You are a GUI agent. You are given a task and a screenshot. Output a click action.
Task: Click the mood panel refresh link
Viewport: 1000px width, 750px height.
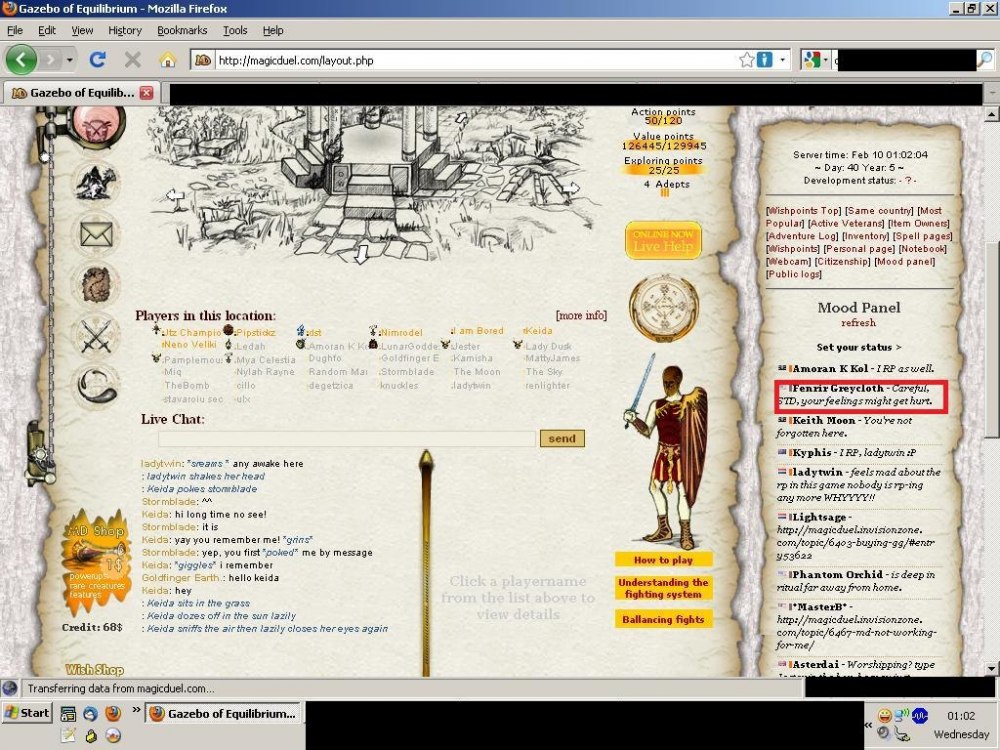[858, 323]
